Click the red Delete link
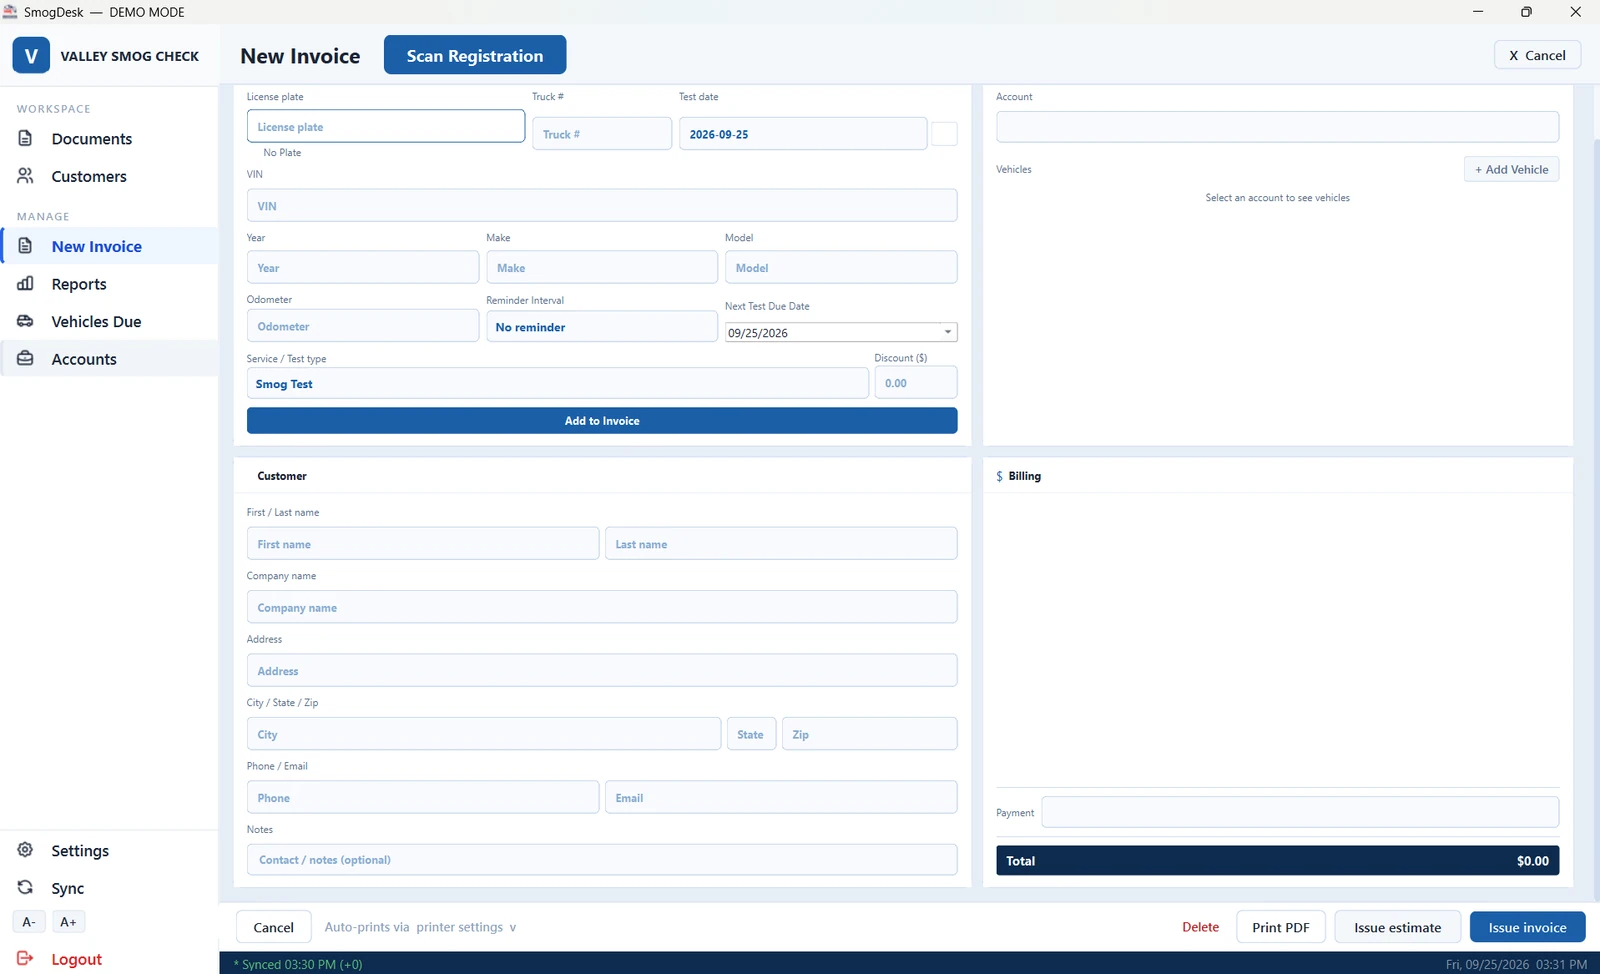Viewport: 1600px width, 974px height. click(x=1200, y=927)
